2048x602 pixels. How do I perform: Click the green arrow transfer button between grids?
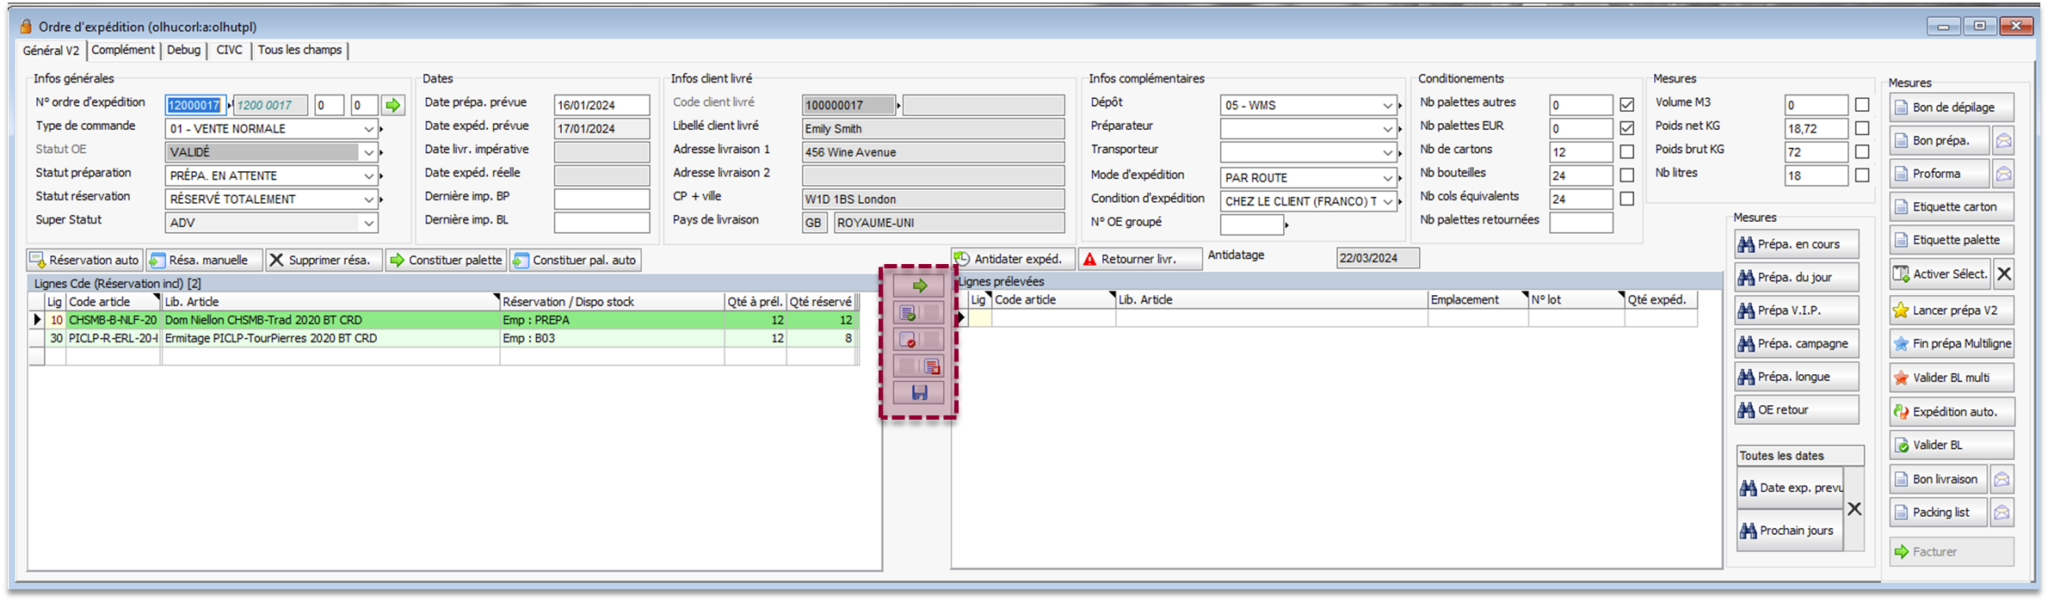click(918, 286)
